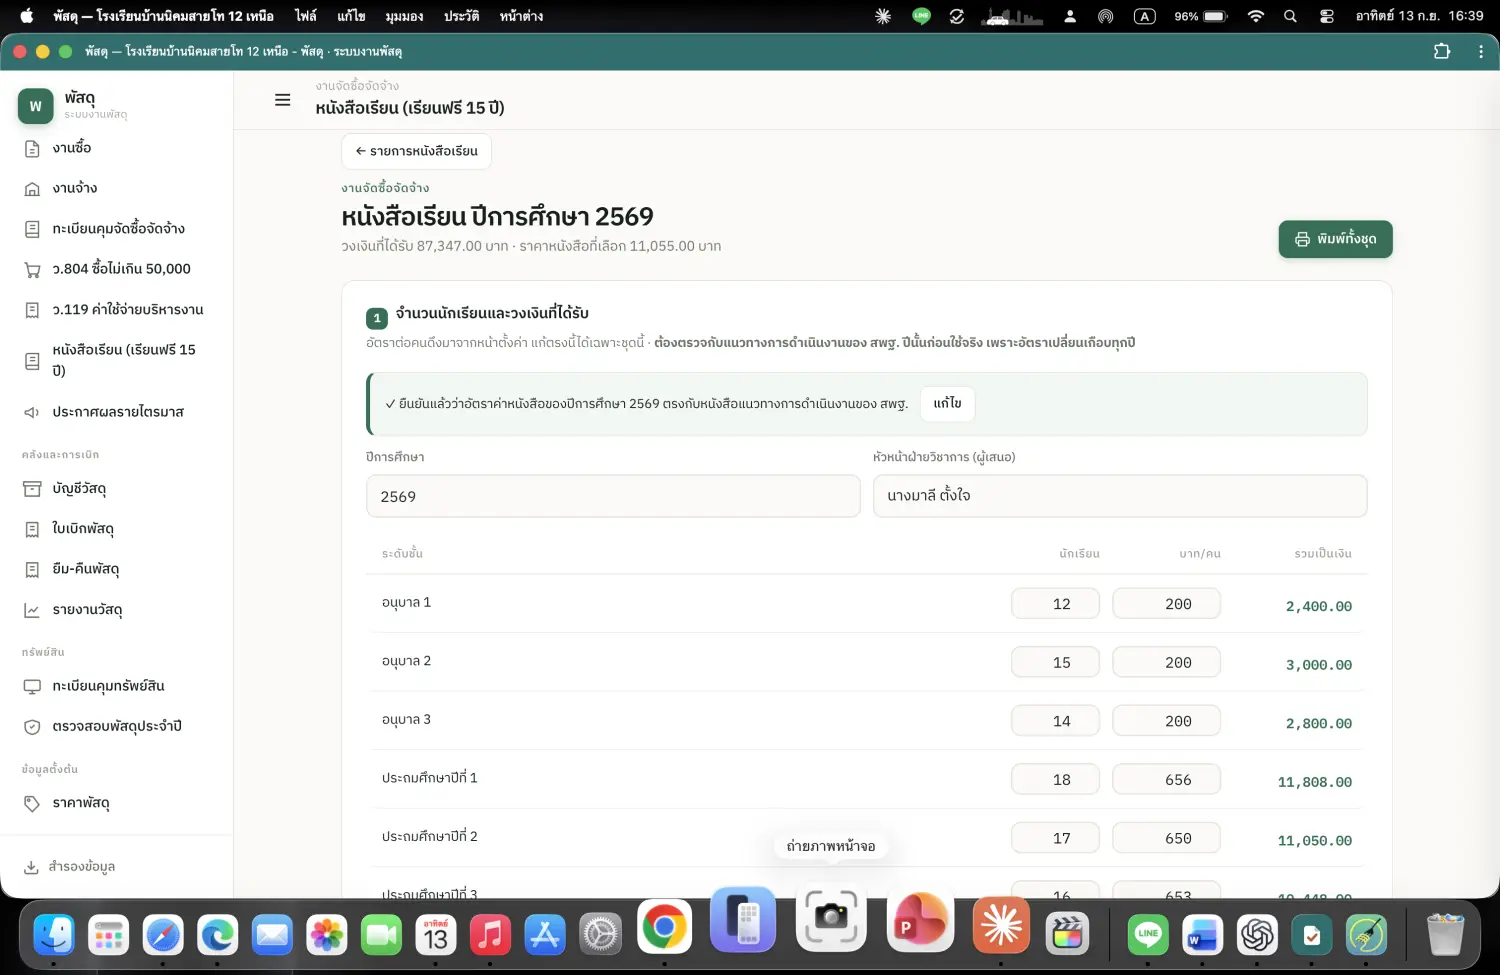Click the ปีการศึกษา field showing 2569
Viewport: 1500px width, 975px height.
click(x=613, y=496)
